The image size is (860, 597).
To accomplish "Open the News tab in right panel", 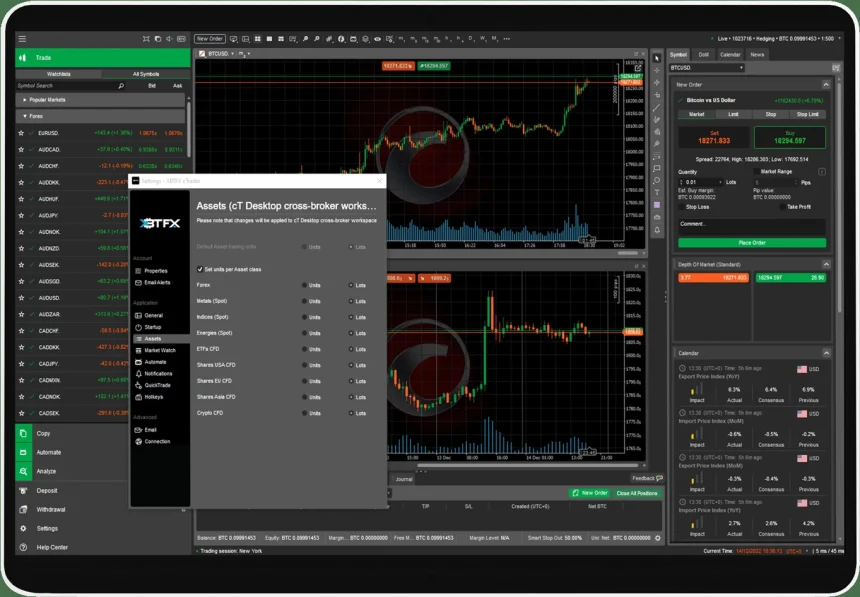I will [757, 54].
